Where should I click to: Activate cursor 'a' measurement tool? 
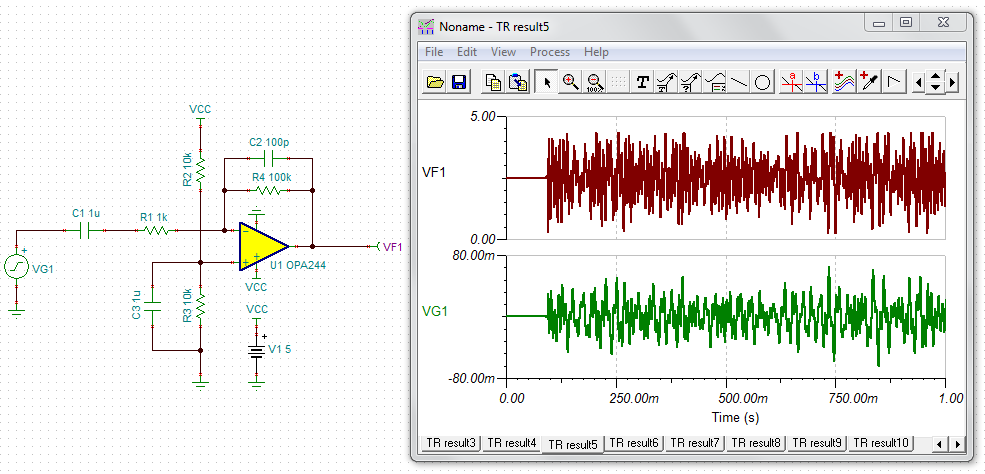(x=792, y=82)
